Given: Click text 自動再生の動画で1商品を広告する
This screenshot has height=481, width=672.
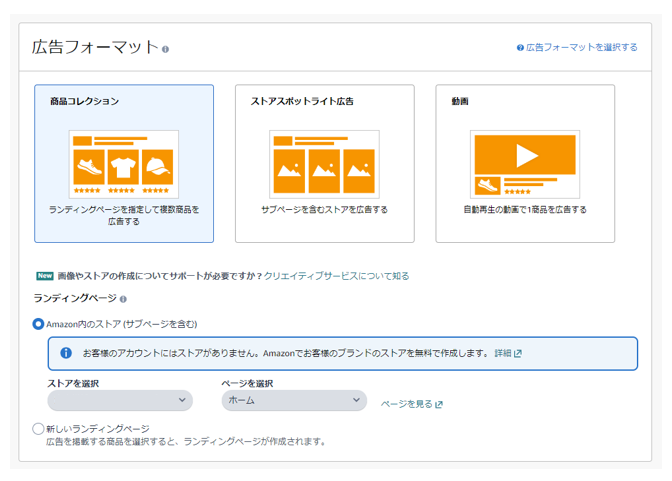Looking at the screenshot, I should (x=525, y=210).
